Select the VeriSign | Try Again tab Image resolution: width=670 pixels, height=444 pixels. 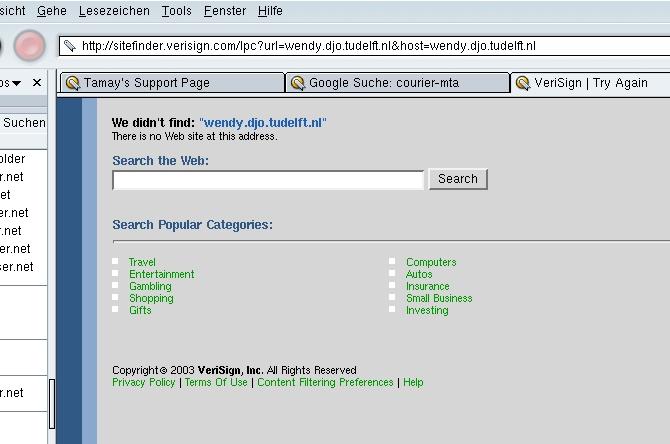(591, 82)
